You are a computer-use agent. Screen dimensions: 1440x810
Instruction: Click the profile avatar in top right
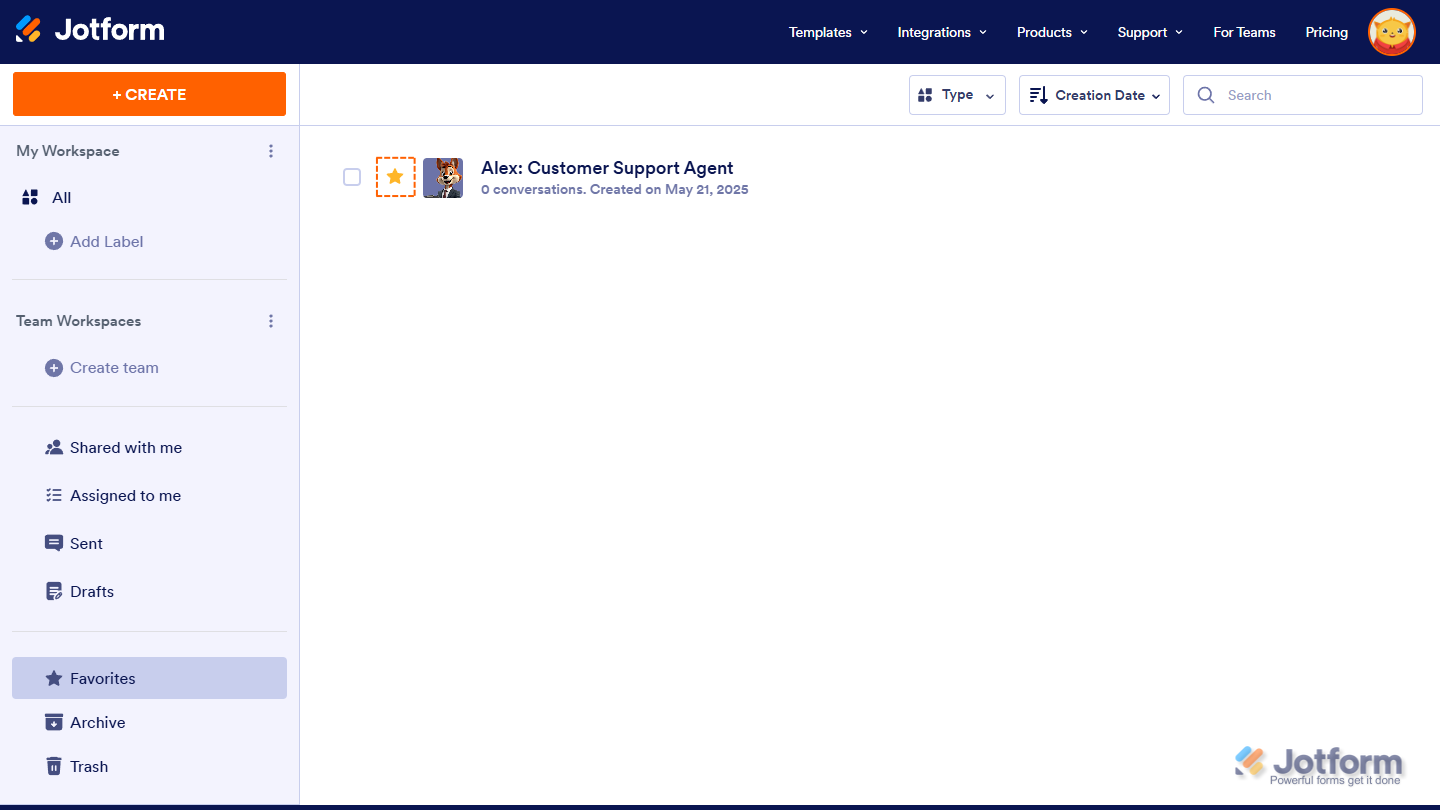1391,31
